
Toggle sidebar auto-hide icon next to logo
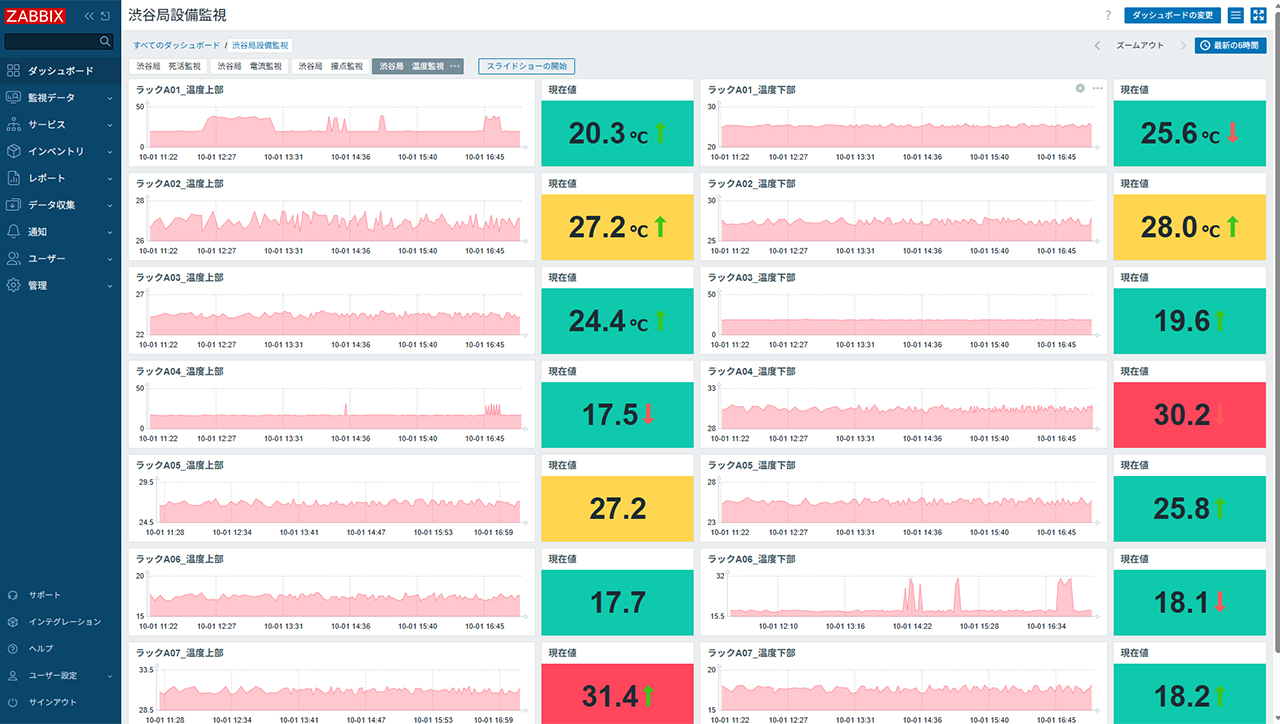point(106,16)
